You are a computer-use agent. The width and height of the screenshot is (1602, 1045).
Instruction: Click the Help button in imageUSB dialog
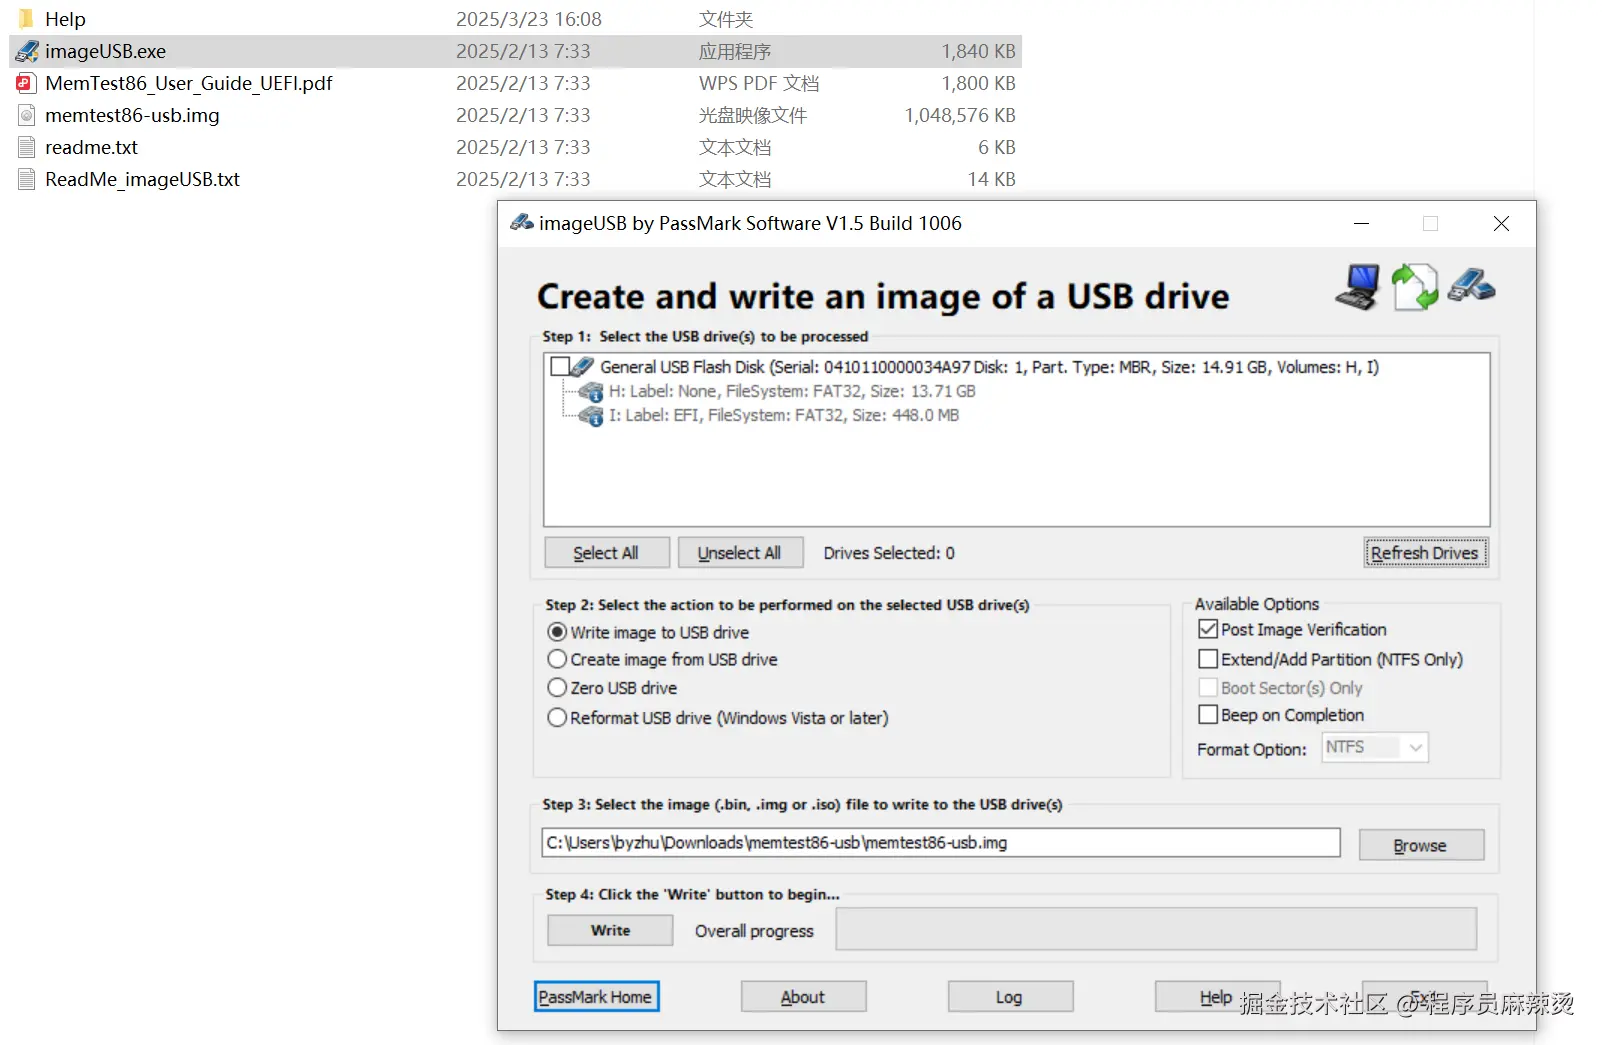tap(1217, 997)
